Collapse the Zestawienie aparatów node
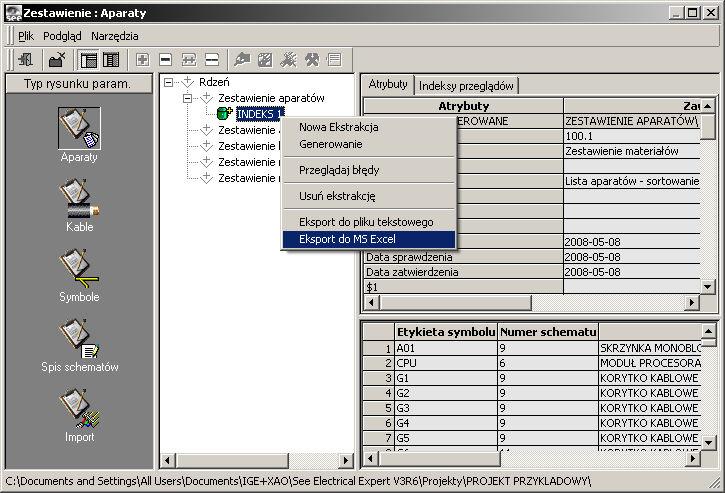 coord(187,98)
